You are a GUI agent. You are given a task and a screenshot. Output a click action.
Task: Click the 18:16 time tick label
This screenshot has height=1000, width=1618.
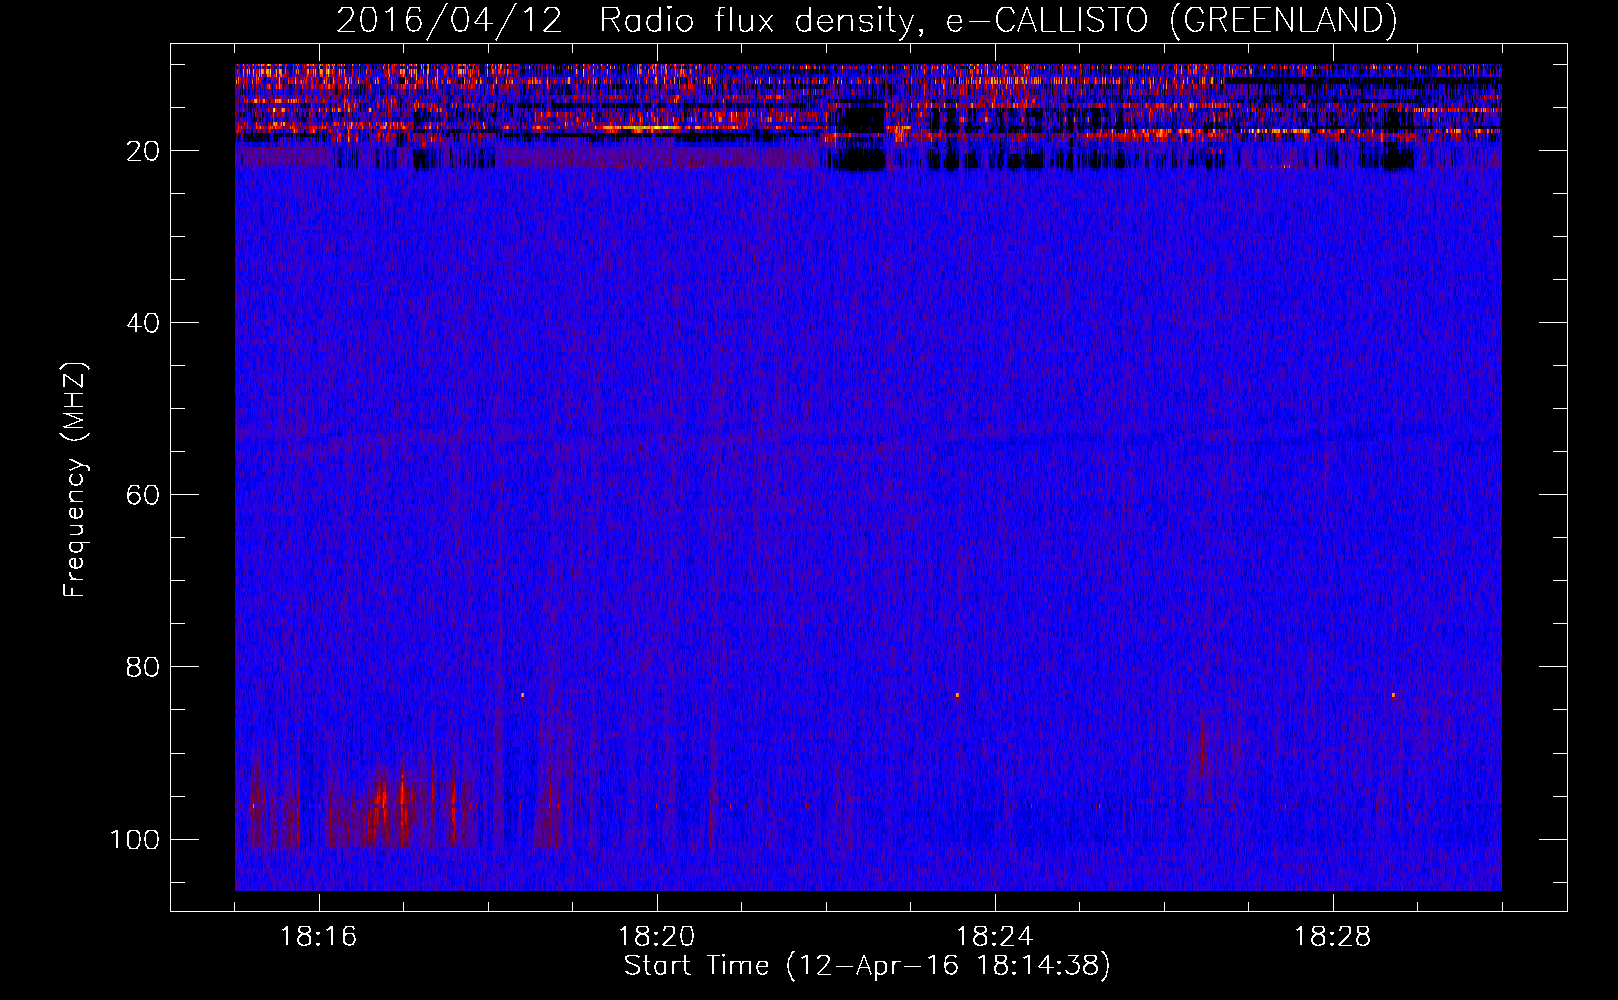click(318, 937)
